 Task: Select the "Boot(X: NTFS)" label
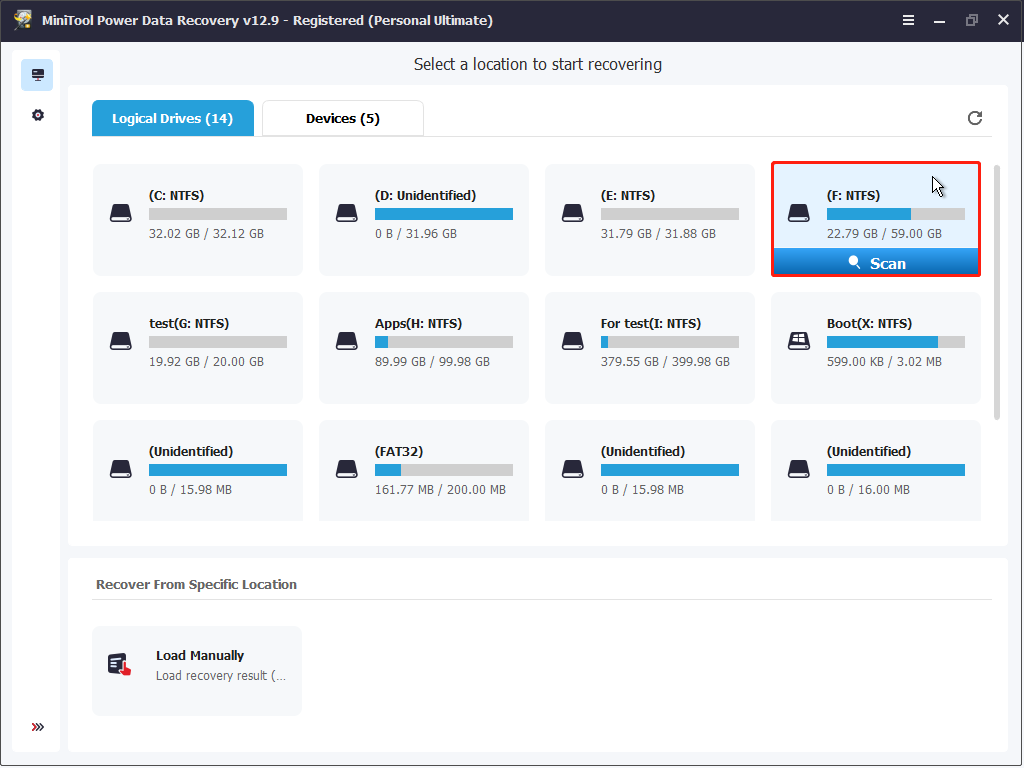pos(869,323)
